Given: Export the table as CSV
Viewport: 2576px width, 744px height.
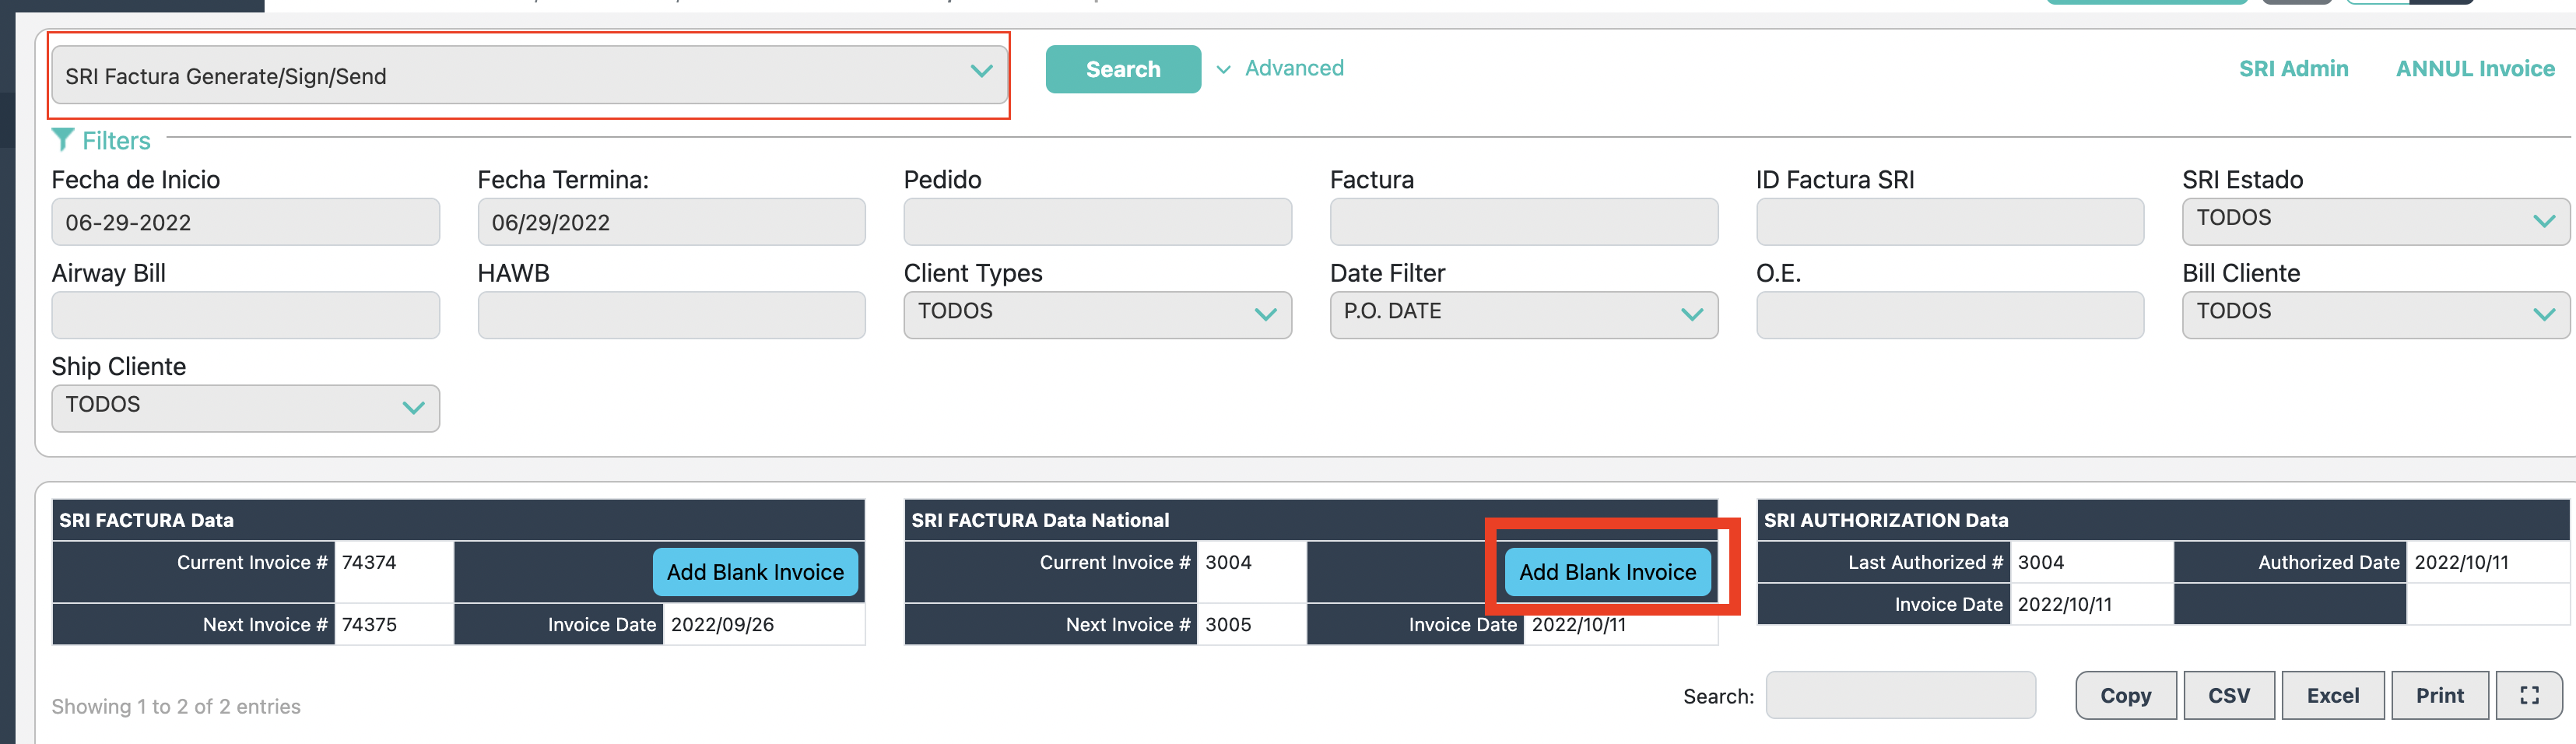Looking at the screenshot, I should (x=2228, y=695).
